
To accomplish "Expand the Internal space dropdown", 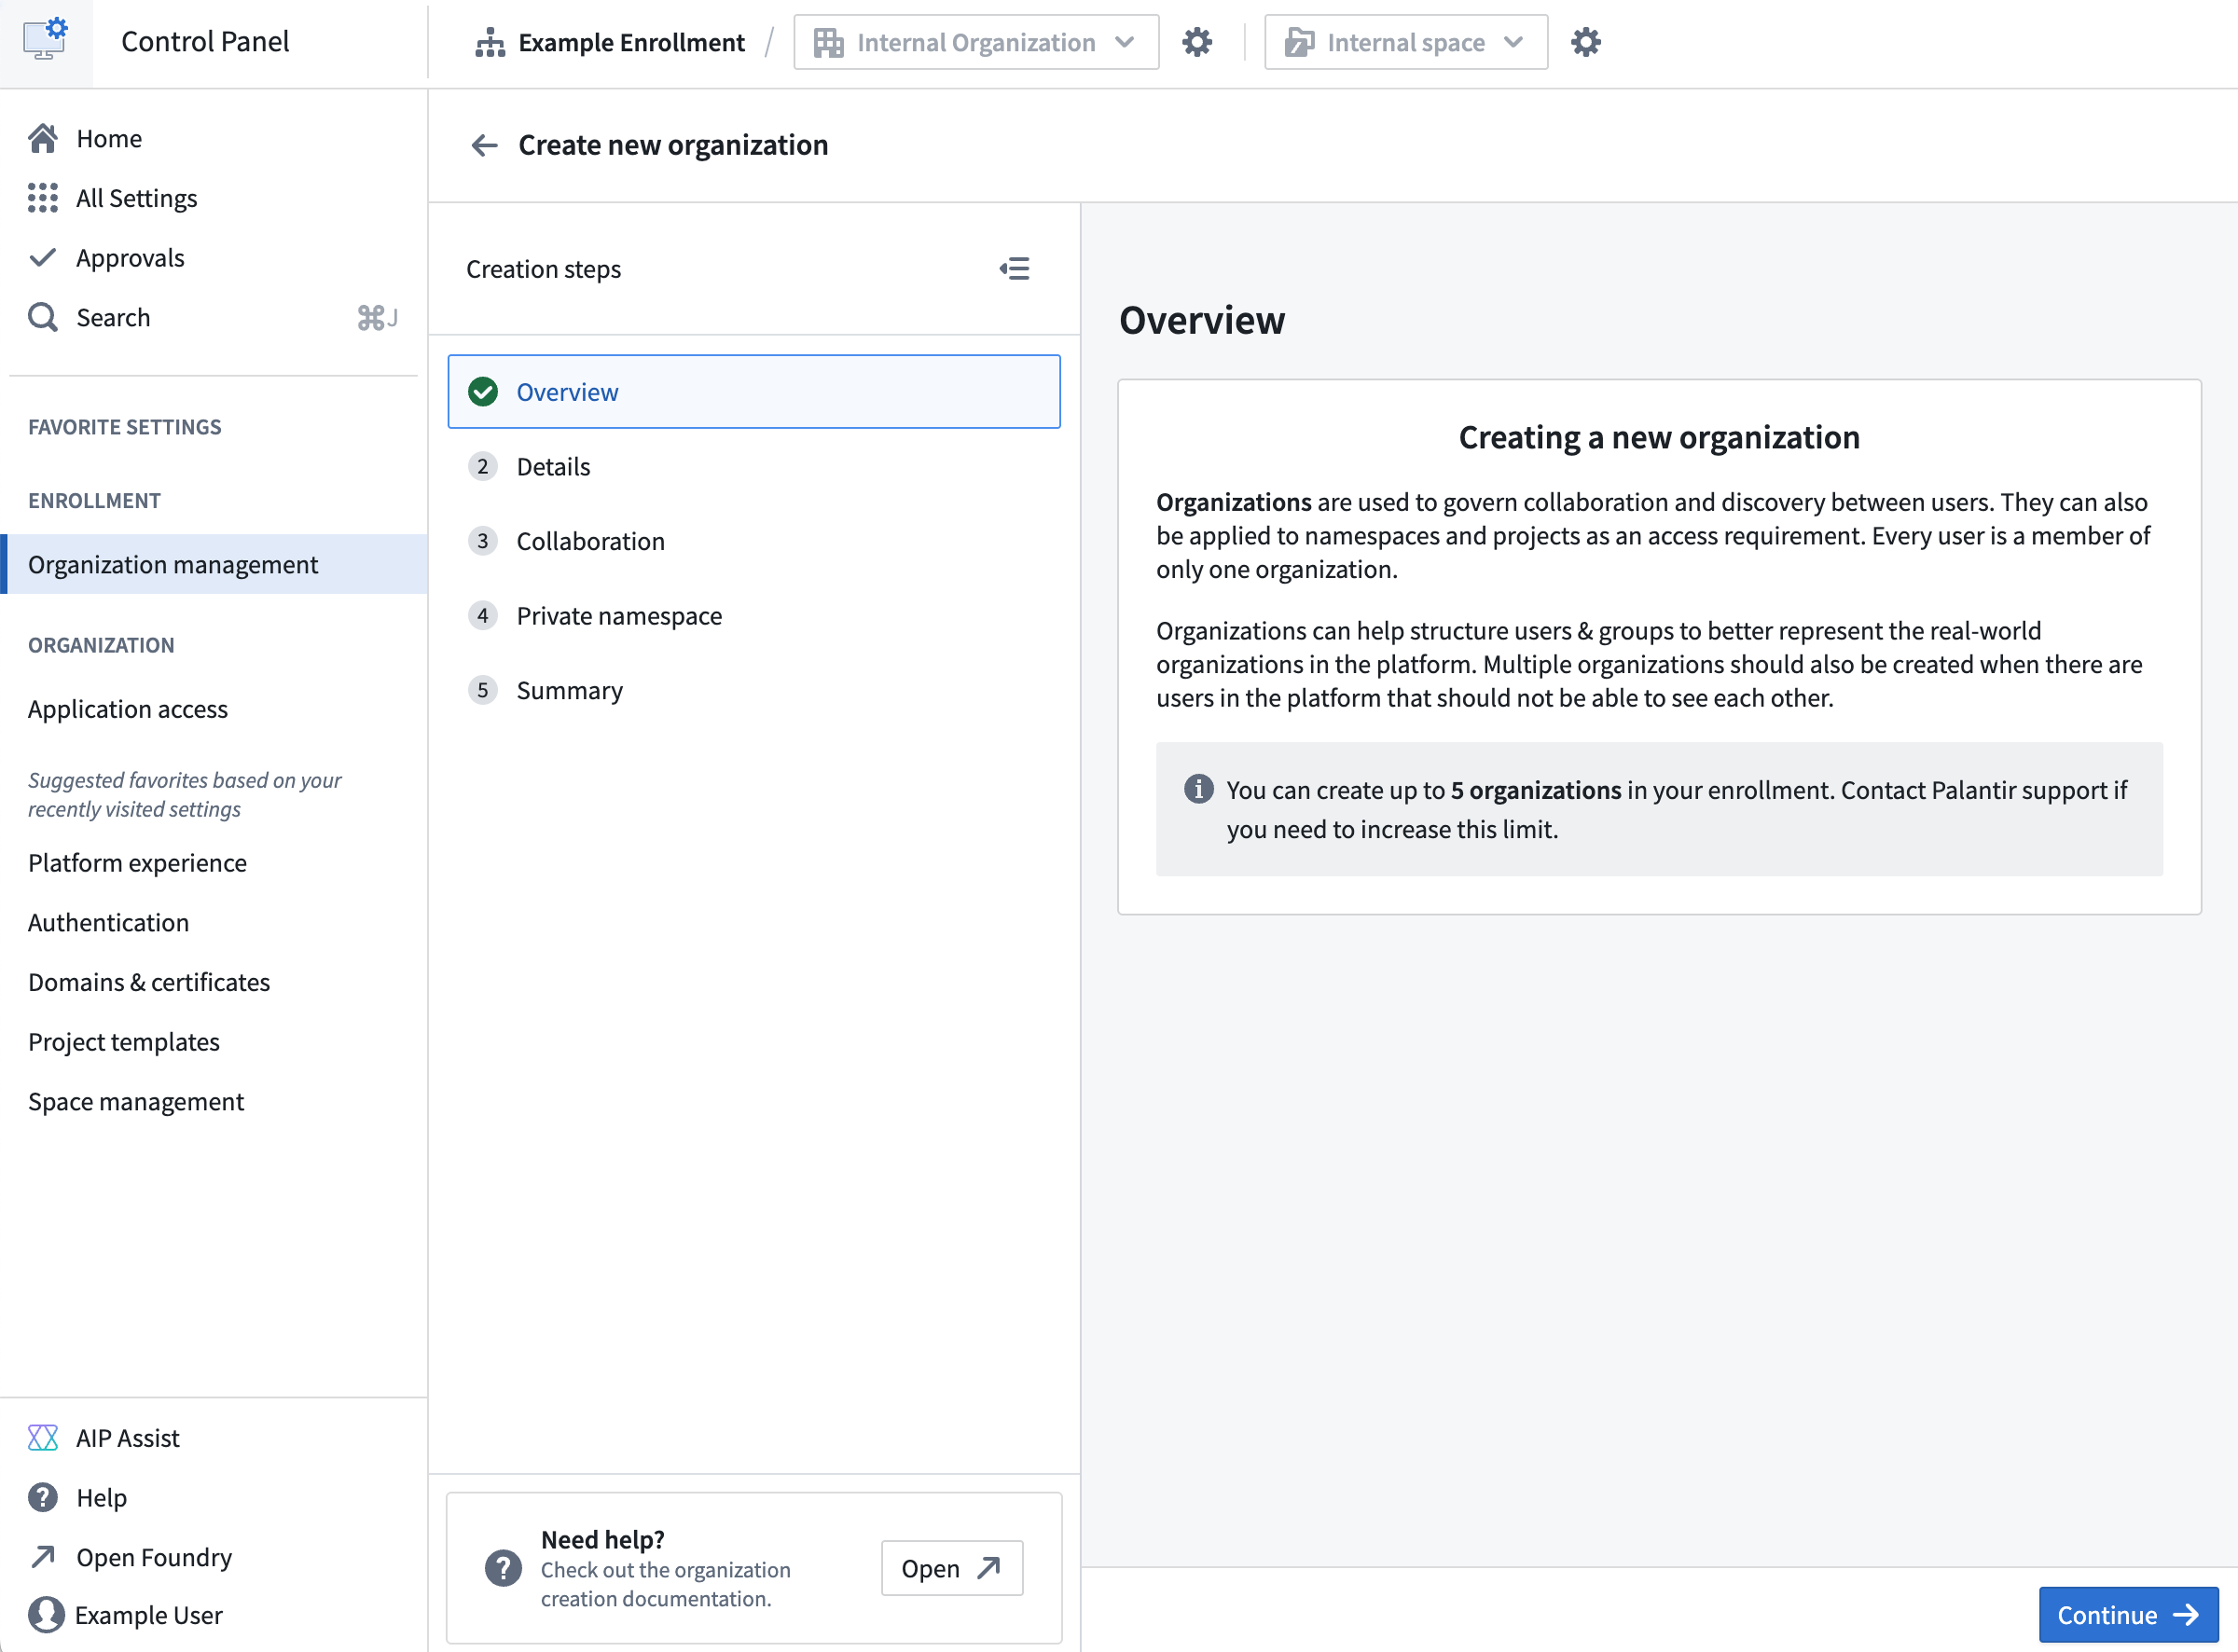I will (x=1406, y=42).
